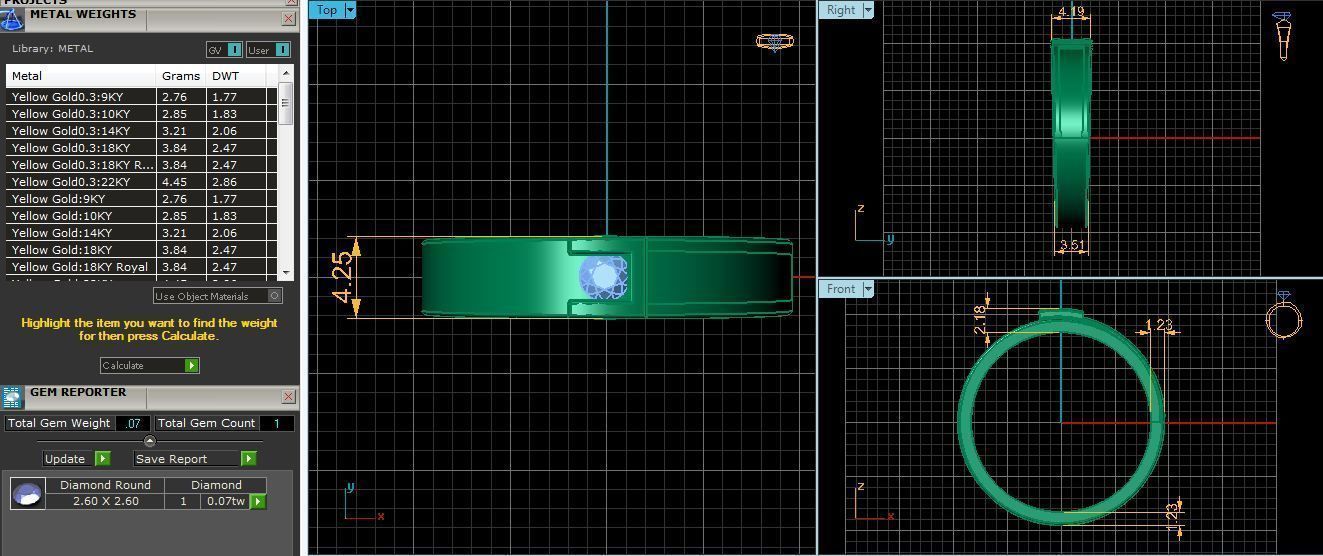Click the ring preview icon in Top viewport

(x=774, y=42)
